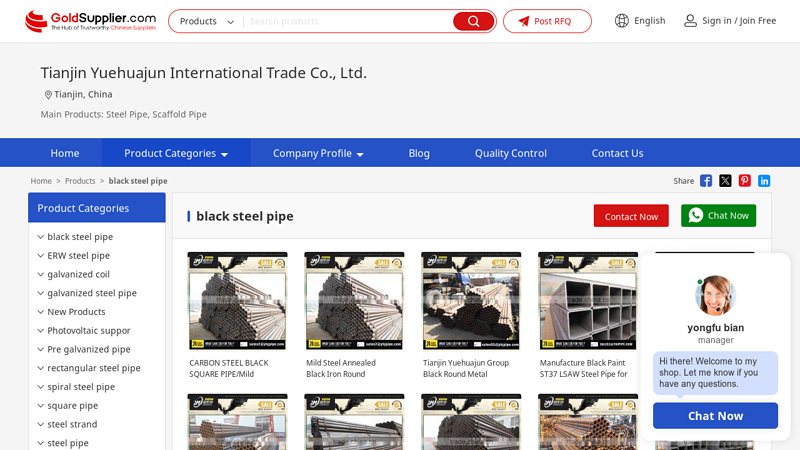Click company name Tianjin Yuehuajun International Trade
This screenshot has height=450, width=800.
[x=204, y=73]
